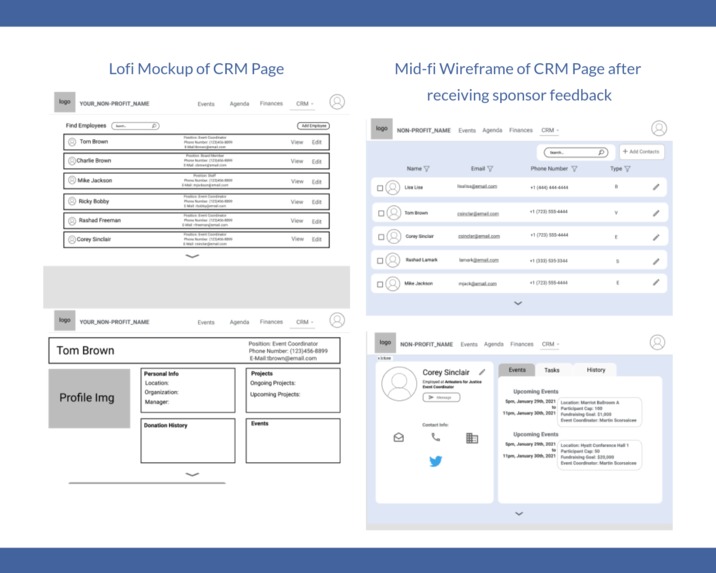Switch to the Tasks tab

[x=552, y=370]
